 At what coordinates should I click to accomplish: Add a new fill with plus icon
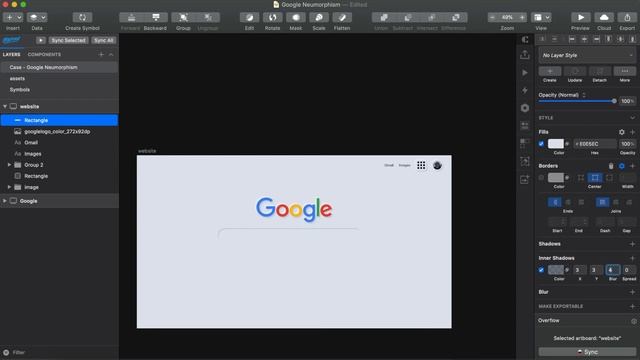[632, 132]
